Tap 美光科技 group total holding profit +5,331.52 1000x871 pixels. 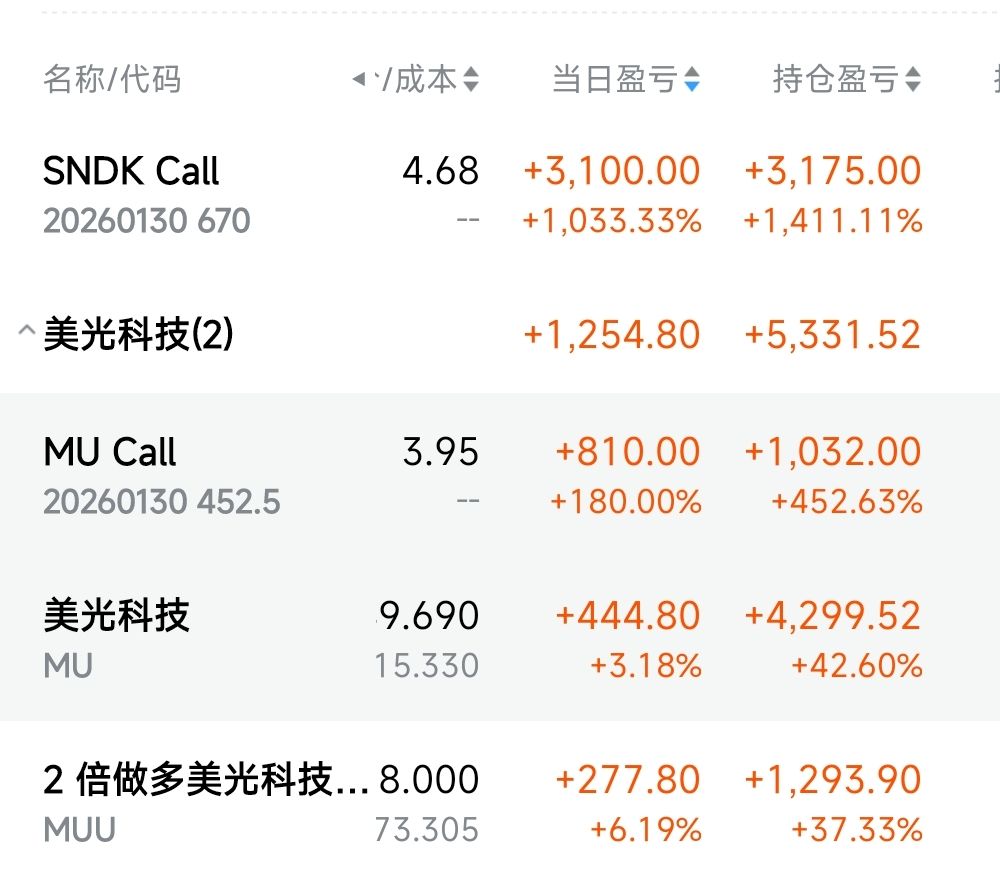pos(832,336)
